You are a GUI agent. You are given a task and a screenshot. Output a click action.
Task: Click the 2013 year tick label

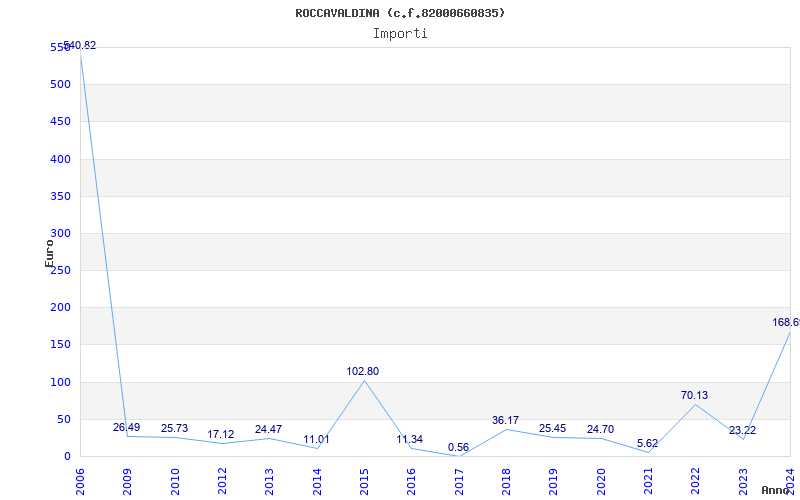[x=269, y=481]
